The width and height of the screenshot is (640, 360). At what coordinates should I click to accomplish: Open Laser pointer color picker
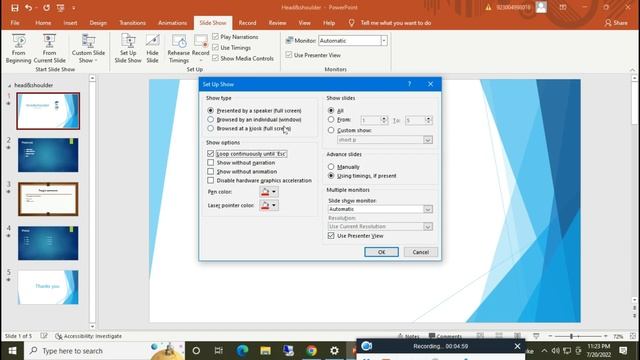pyautogui.click(x=269, y=205)
